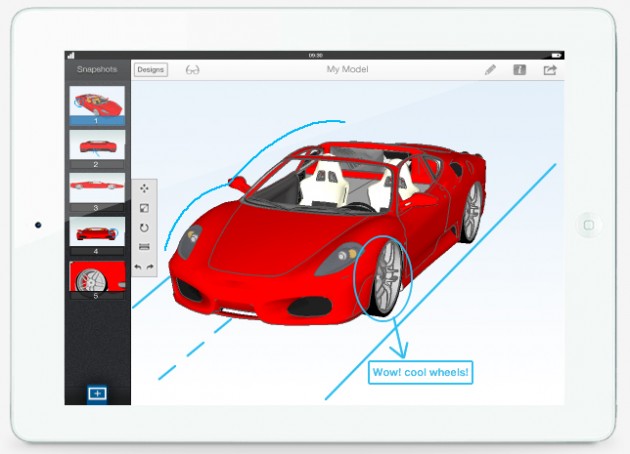Open snapshot thumbnail 3
Image resolution: width=630 pixels, height=454 pixels.
click(x=97, y=192)
